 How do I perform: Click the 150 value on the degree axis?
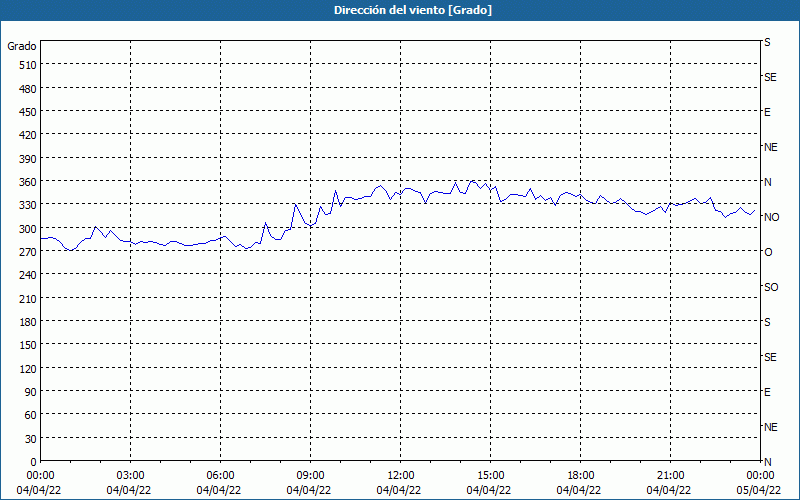(x=28, y=345)
